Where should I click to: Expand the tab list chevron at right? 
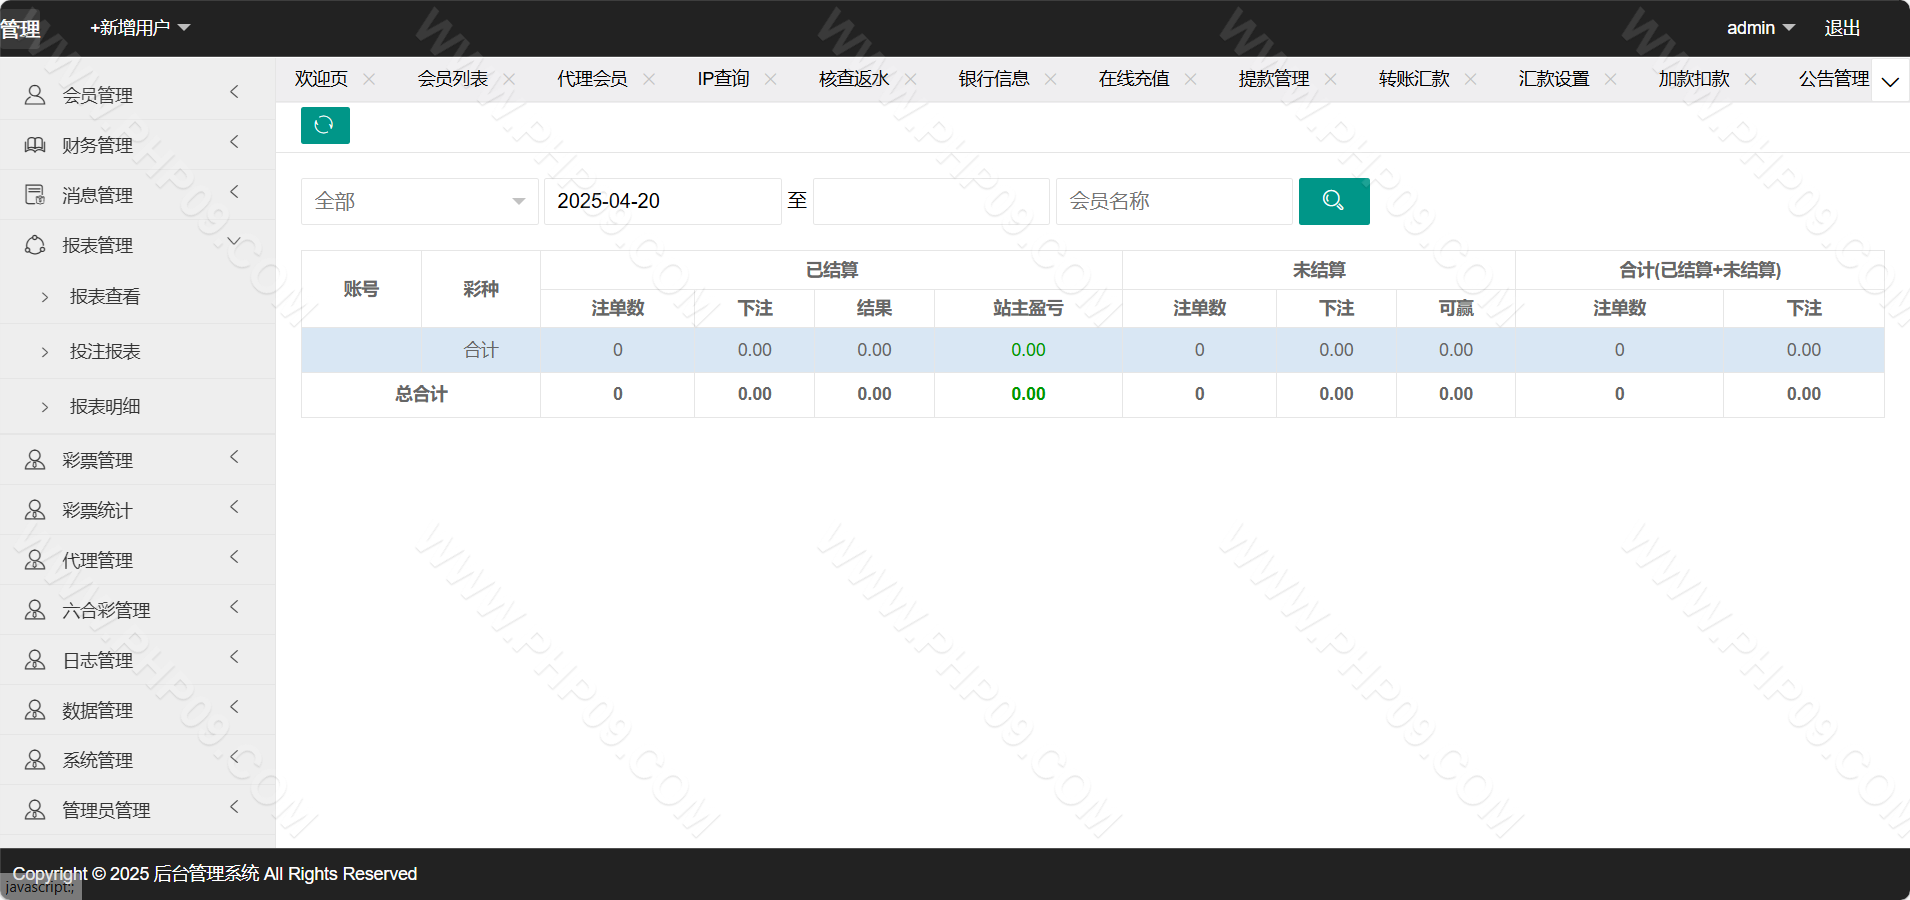click(1890, 81)
